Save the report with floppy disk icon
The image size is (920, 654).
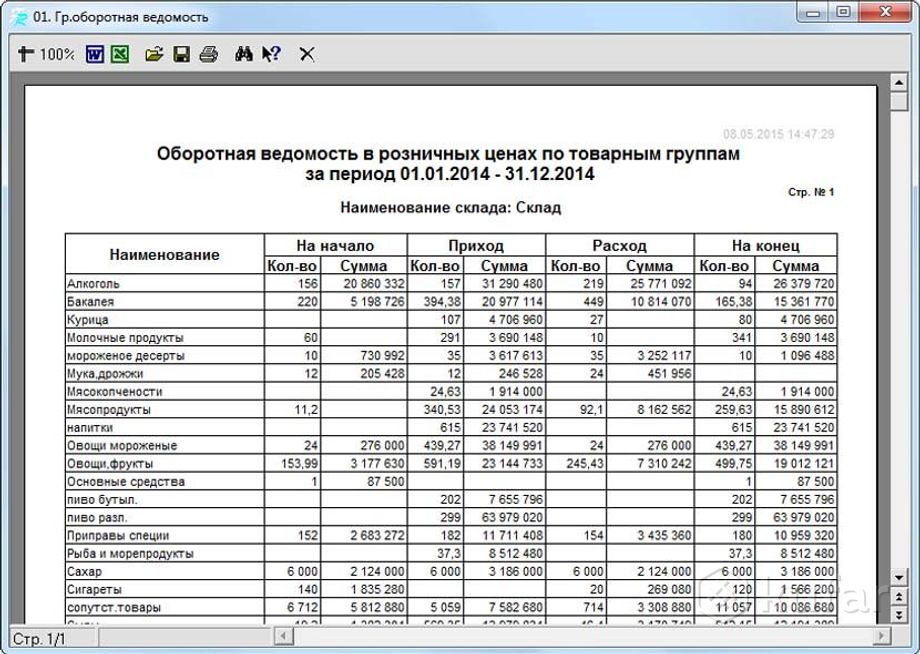(x=181, y=55)
